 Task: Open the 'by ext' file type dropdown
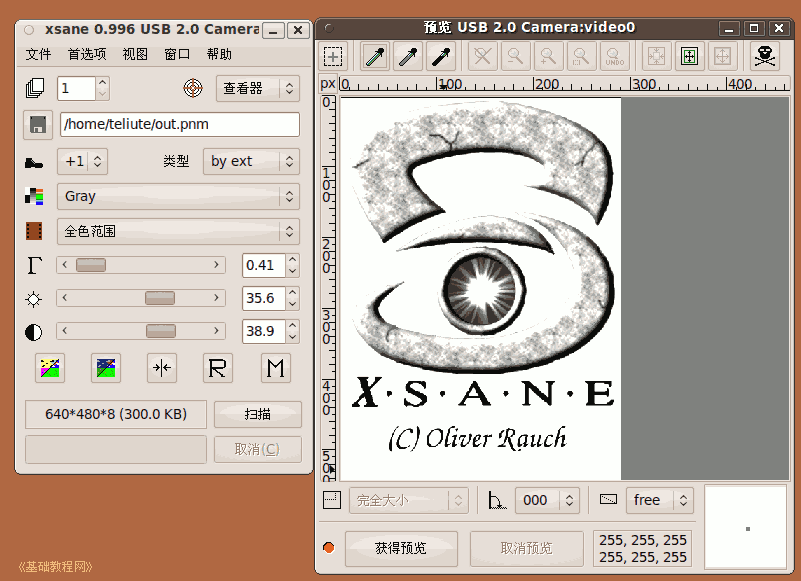[251, 161]
